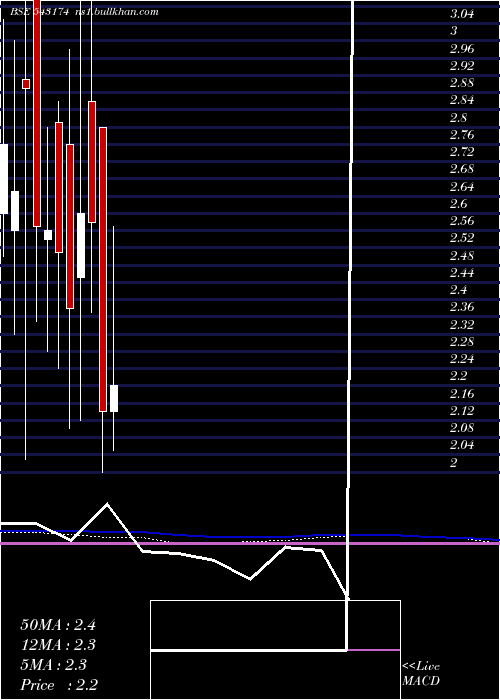Click the 2.68 price axis label

pos(462,169)
